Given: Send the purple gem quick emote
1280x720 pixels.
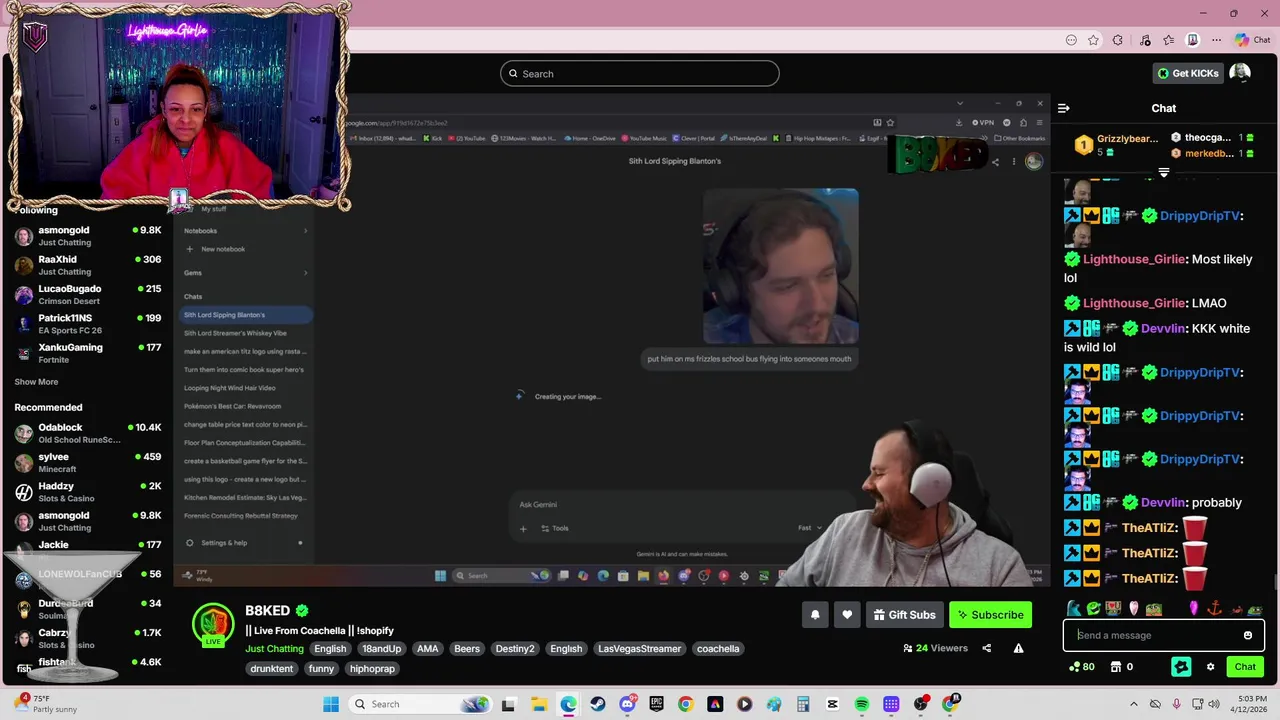Looking at the screenshot, I should (1194, 609).
